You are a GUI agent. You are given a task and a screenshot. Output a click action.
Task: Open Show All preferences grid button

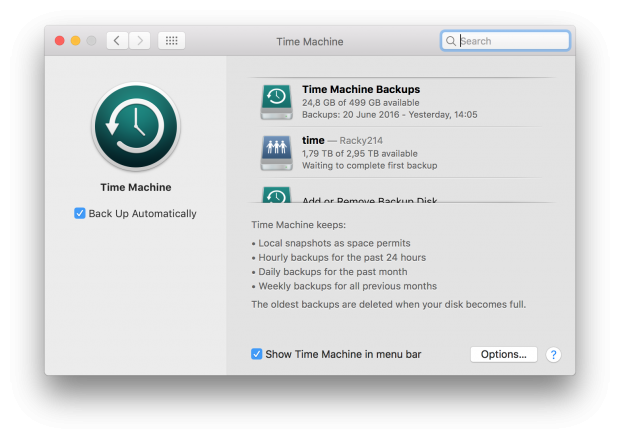[171, 41]
